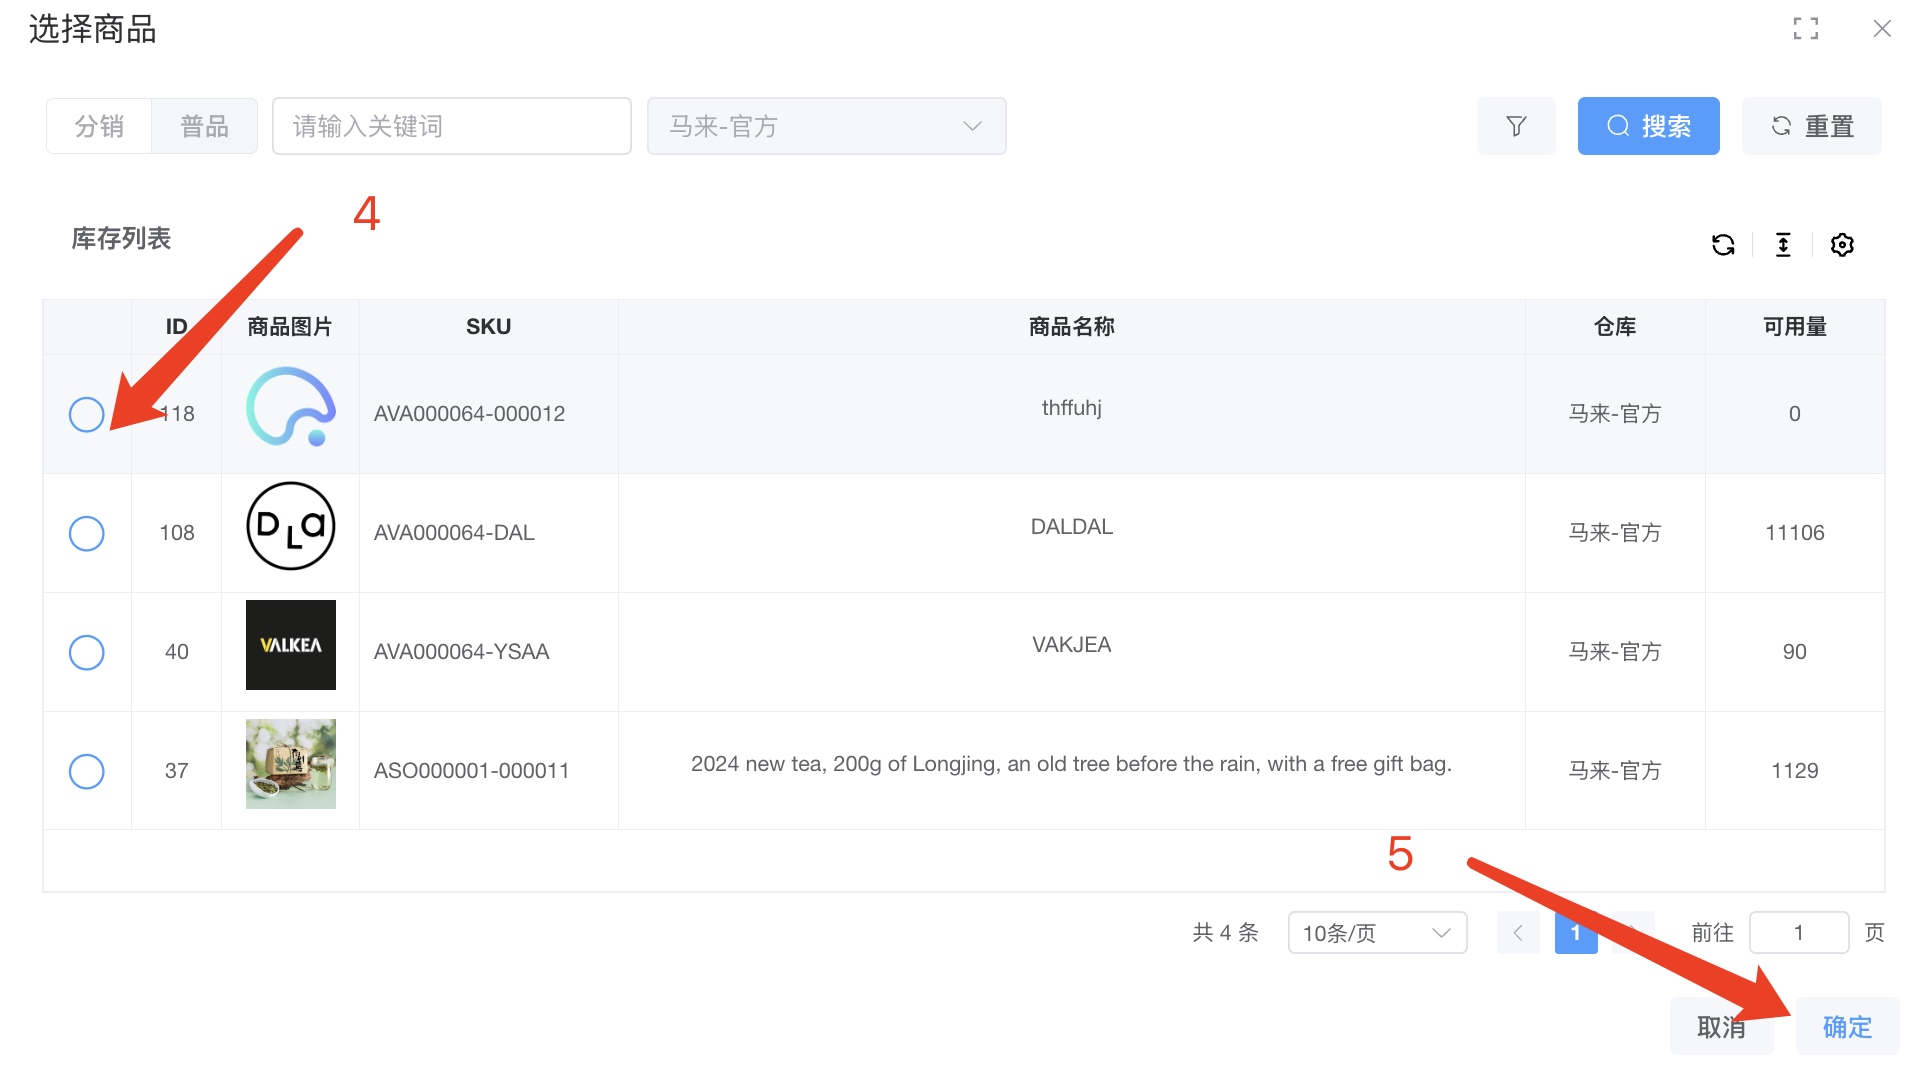Click the 仓库 column header

click(1615, 327)
